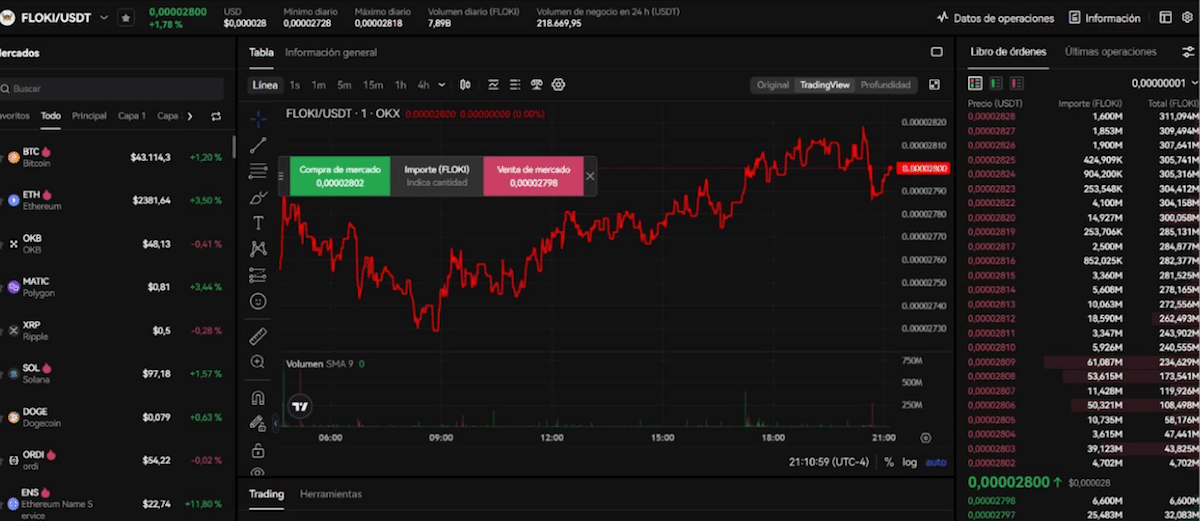Focus the Buscar market search field
The image size is (1200, 521).
[112, 89]
